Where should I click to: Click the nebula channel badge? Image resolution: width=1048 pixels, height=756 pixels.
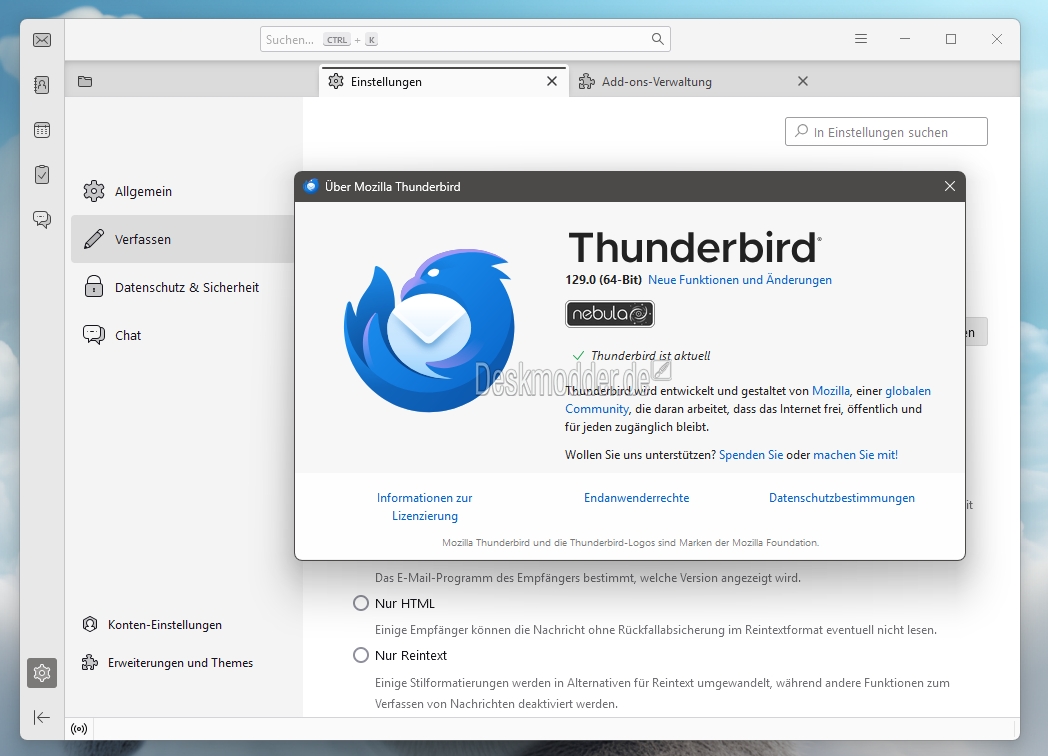[x=610, y=313]
